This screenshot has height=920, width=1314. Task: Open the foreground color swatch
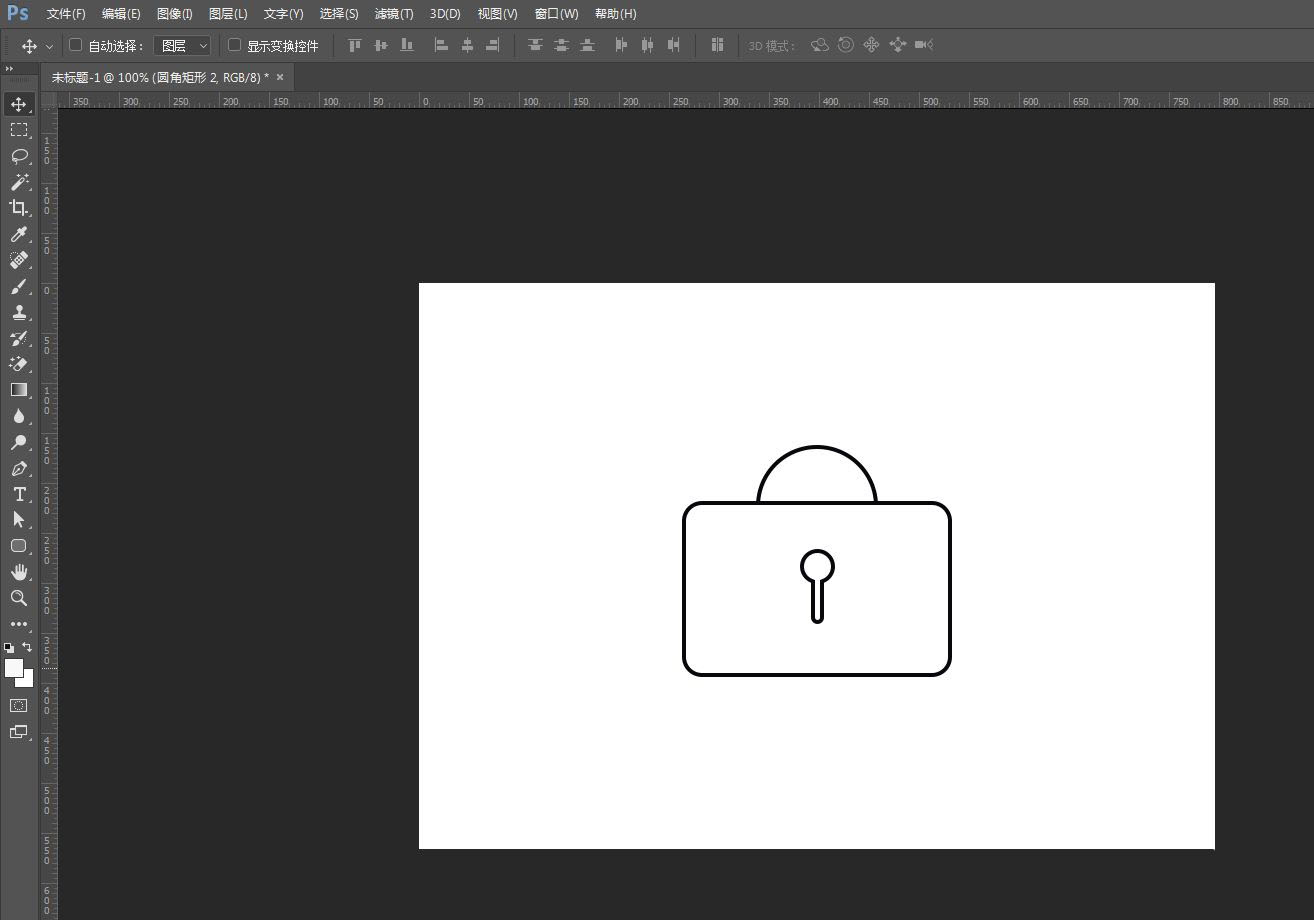[x=13, y=668]
